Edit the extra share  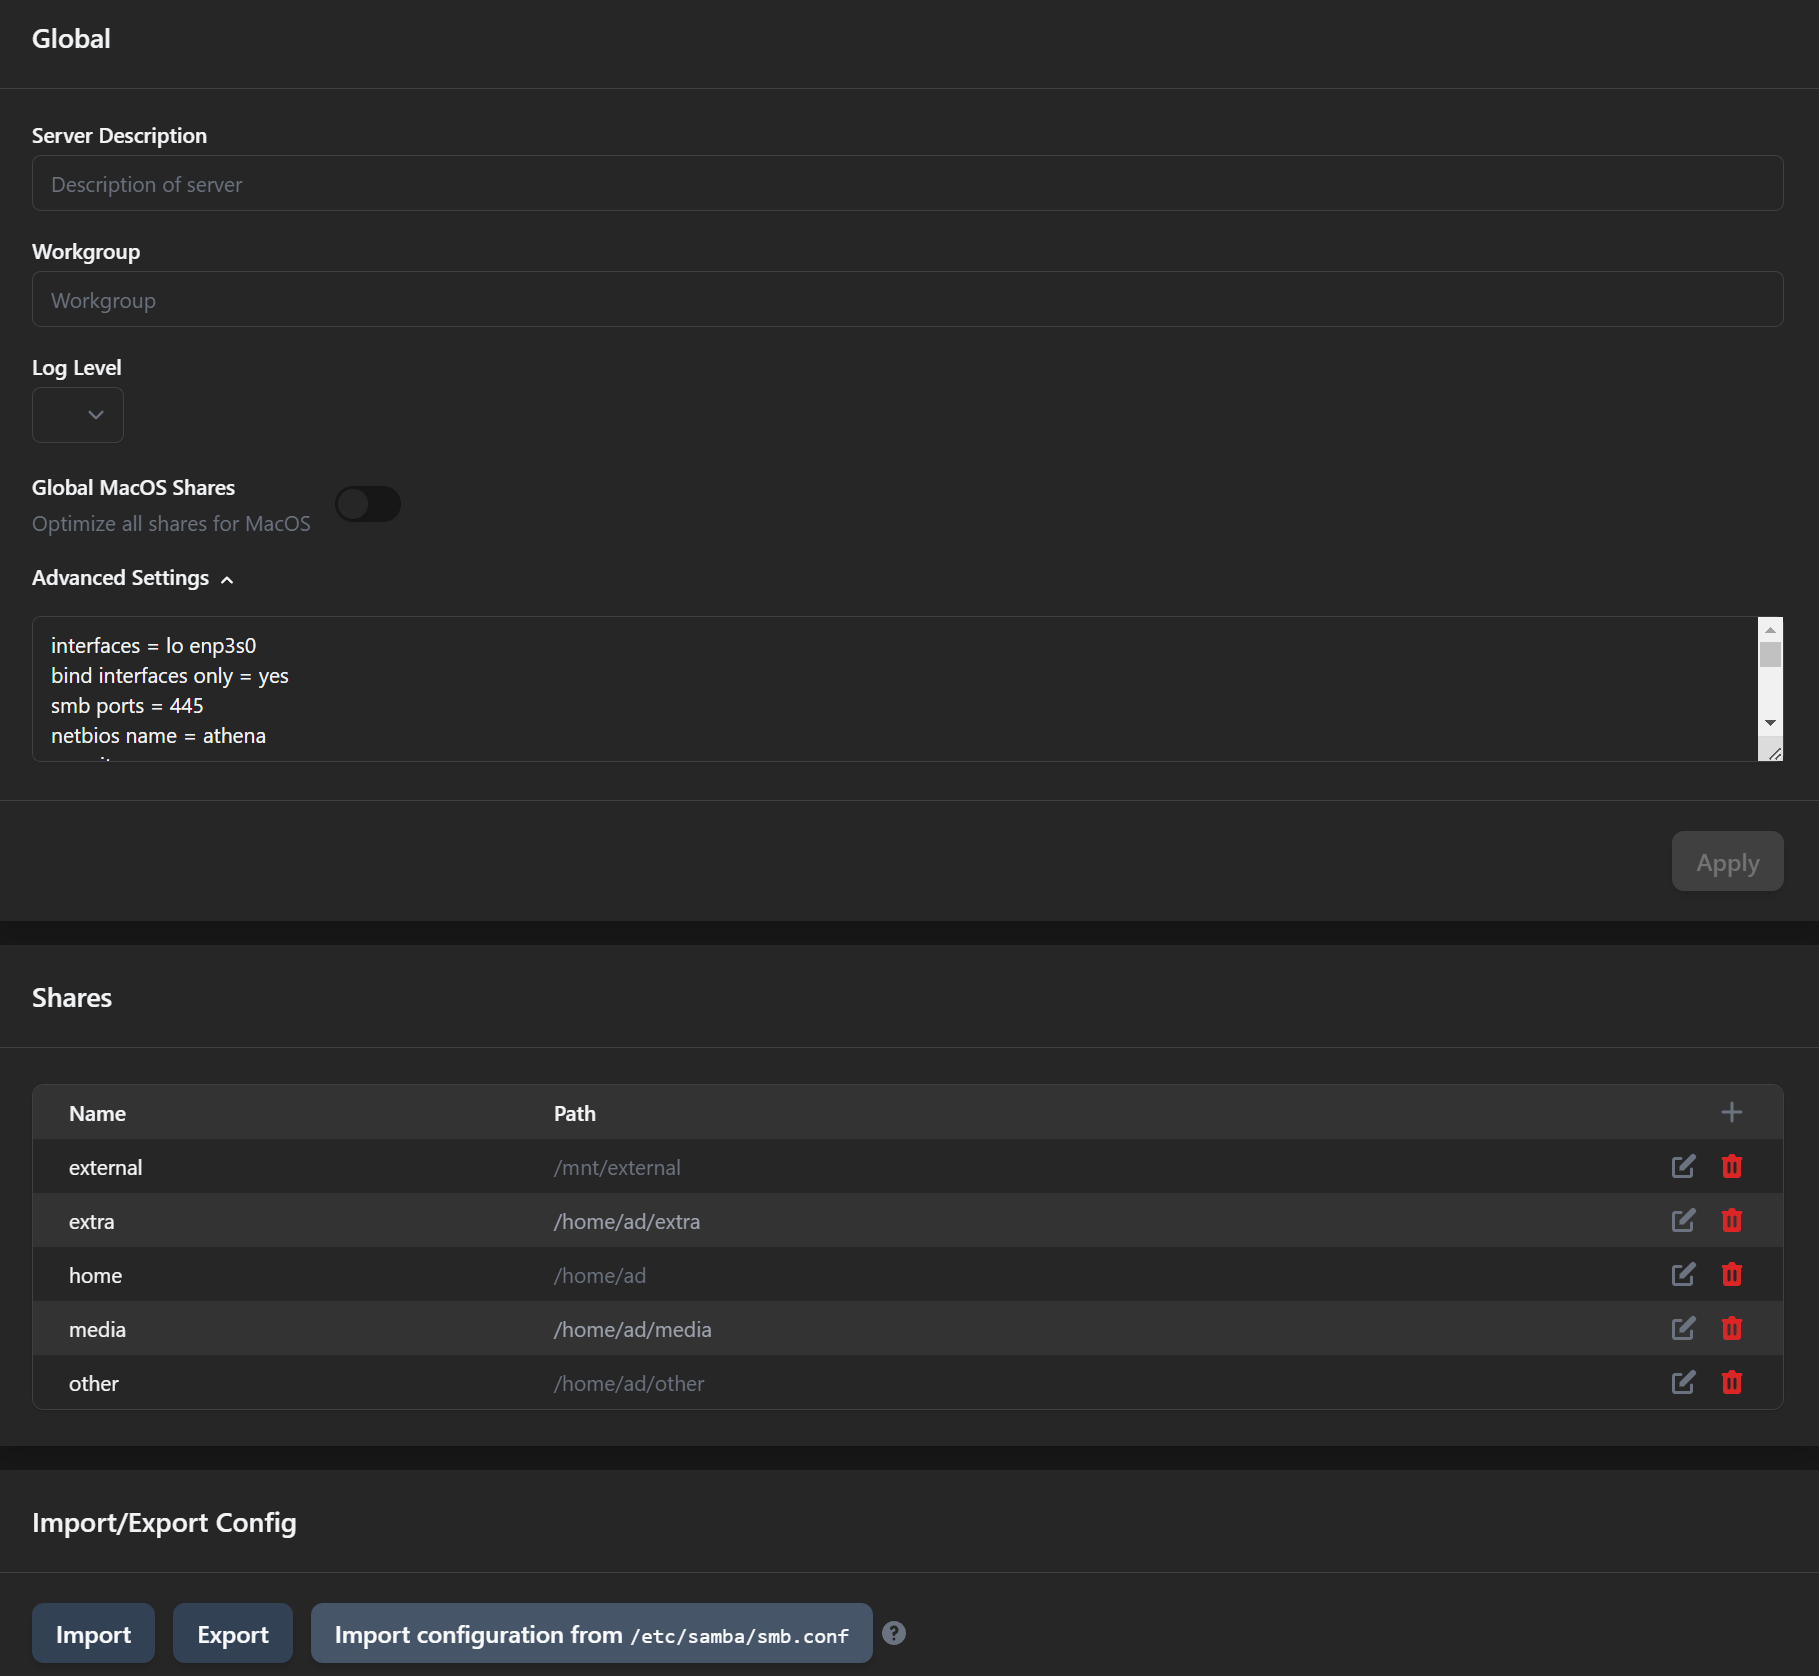pos(1683,1220)
